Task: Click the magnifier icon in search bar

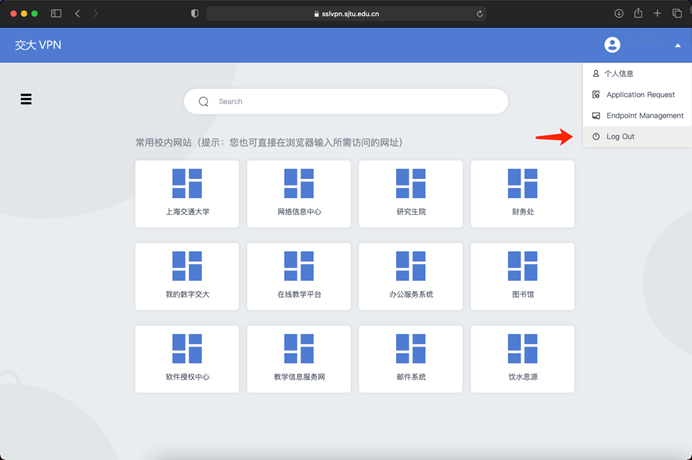Action: click(203, 102)
